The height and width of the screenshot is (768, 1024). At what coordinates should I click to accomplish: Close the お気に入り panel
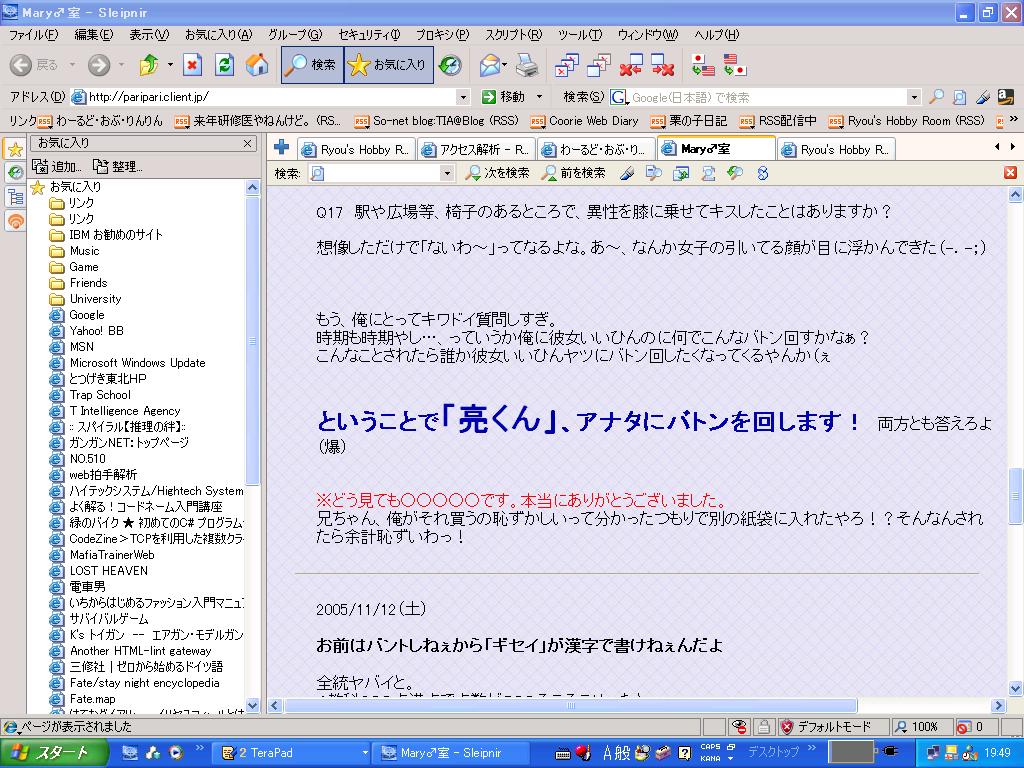click(x=248, y=143)
